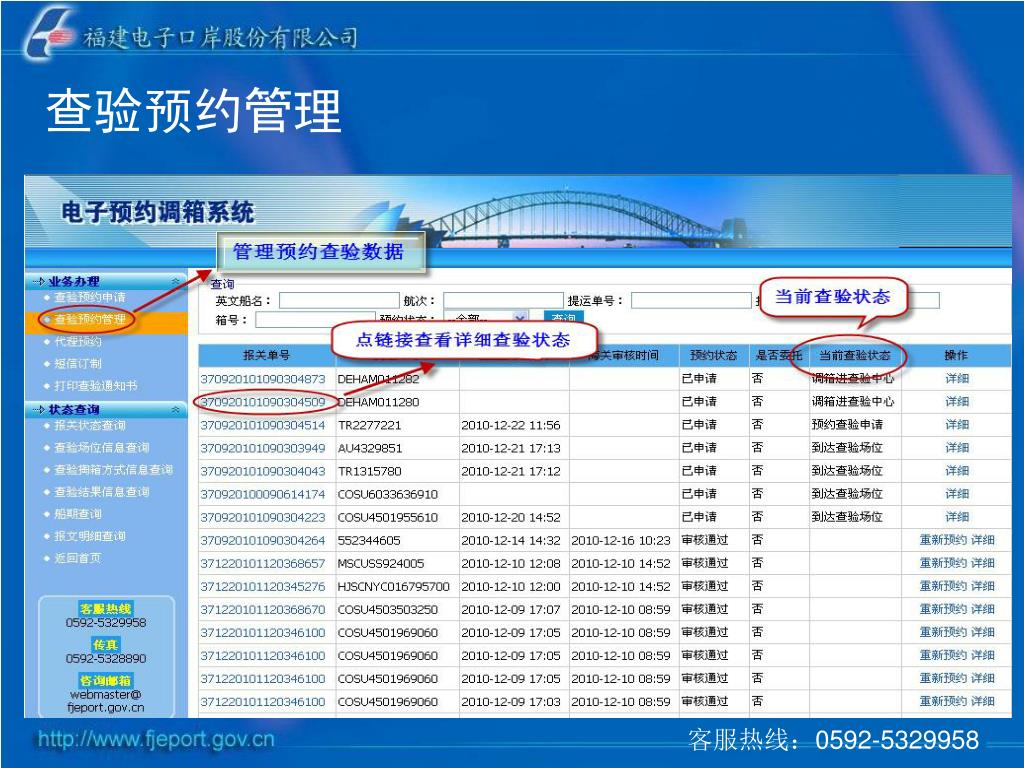The height and width of the screenshot is (768, 1024).
Task: Open declaration 370920101090304509 link
Action: click(263, 402)
